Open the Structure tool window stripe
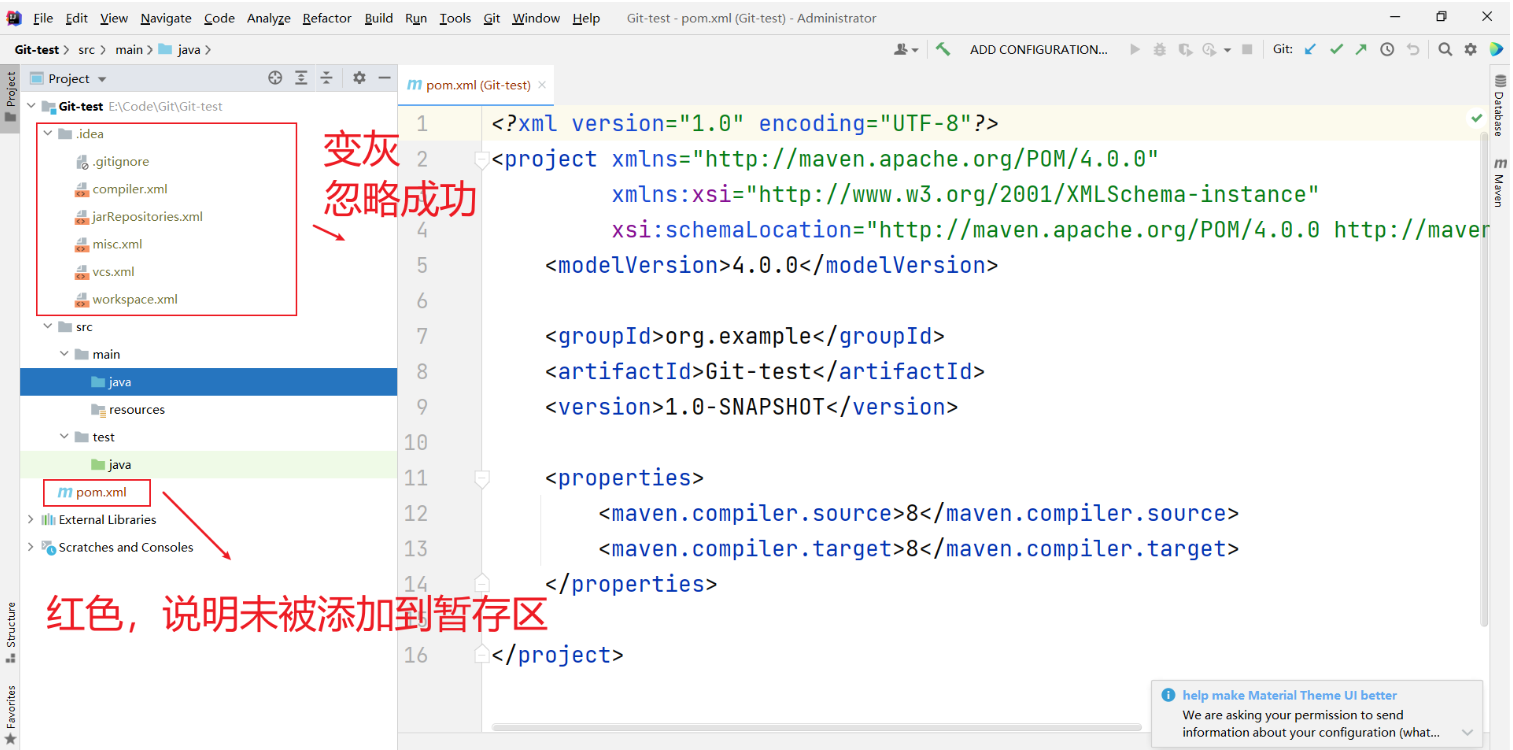 click(11, 632)
